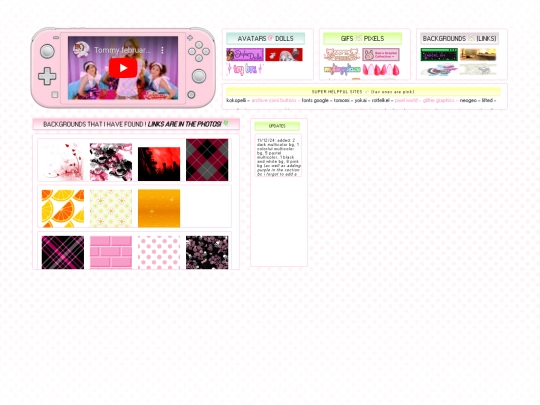Open the red anime girl site button
Screen dimensions: 540x405
pos(284,55)
